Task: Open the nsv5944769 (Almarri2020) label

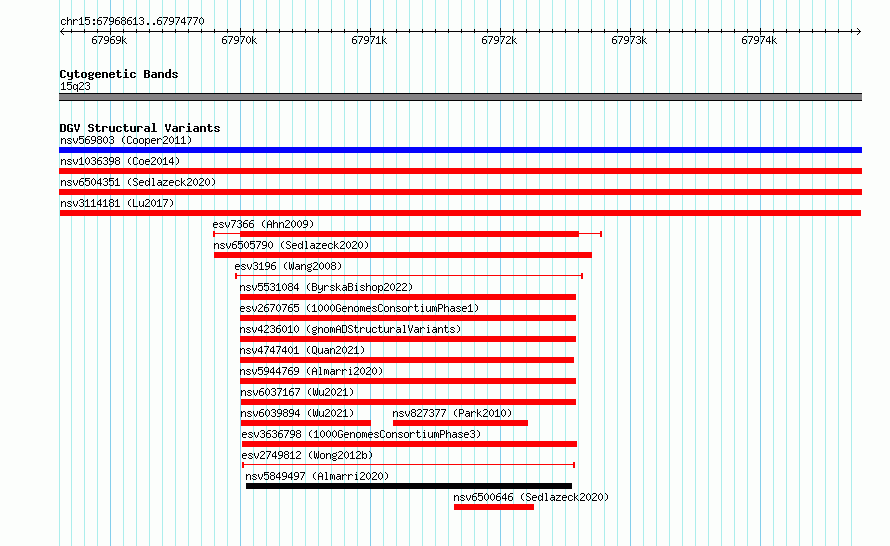Action: pos(311,371)
